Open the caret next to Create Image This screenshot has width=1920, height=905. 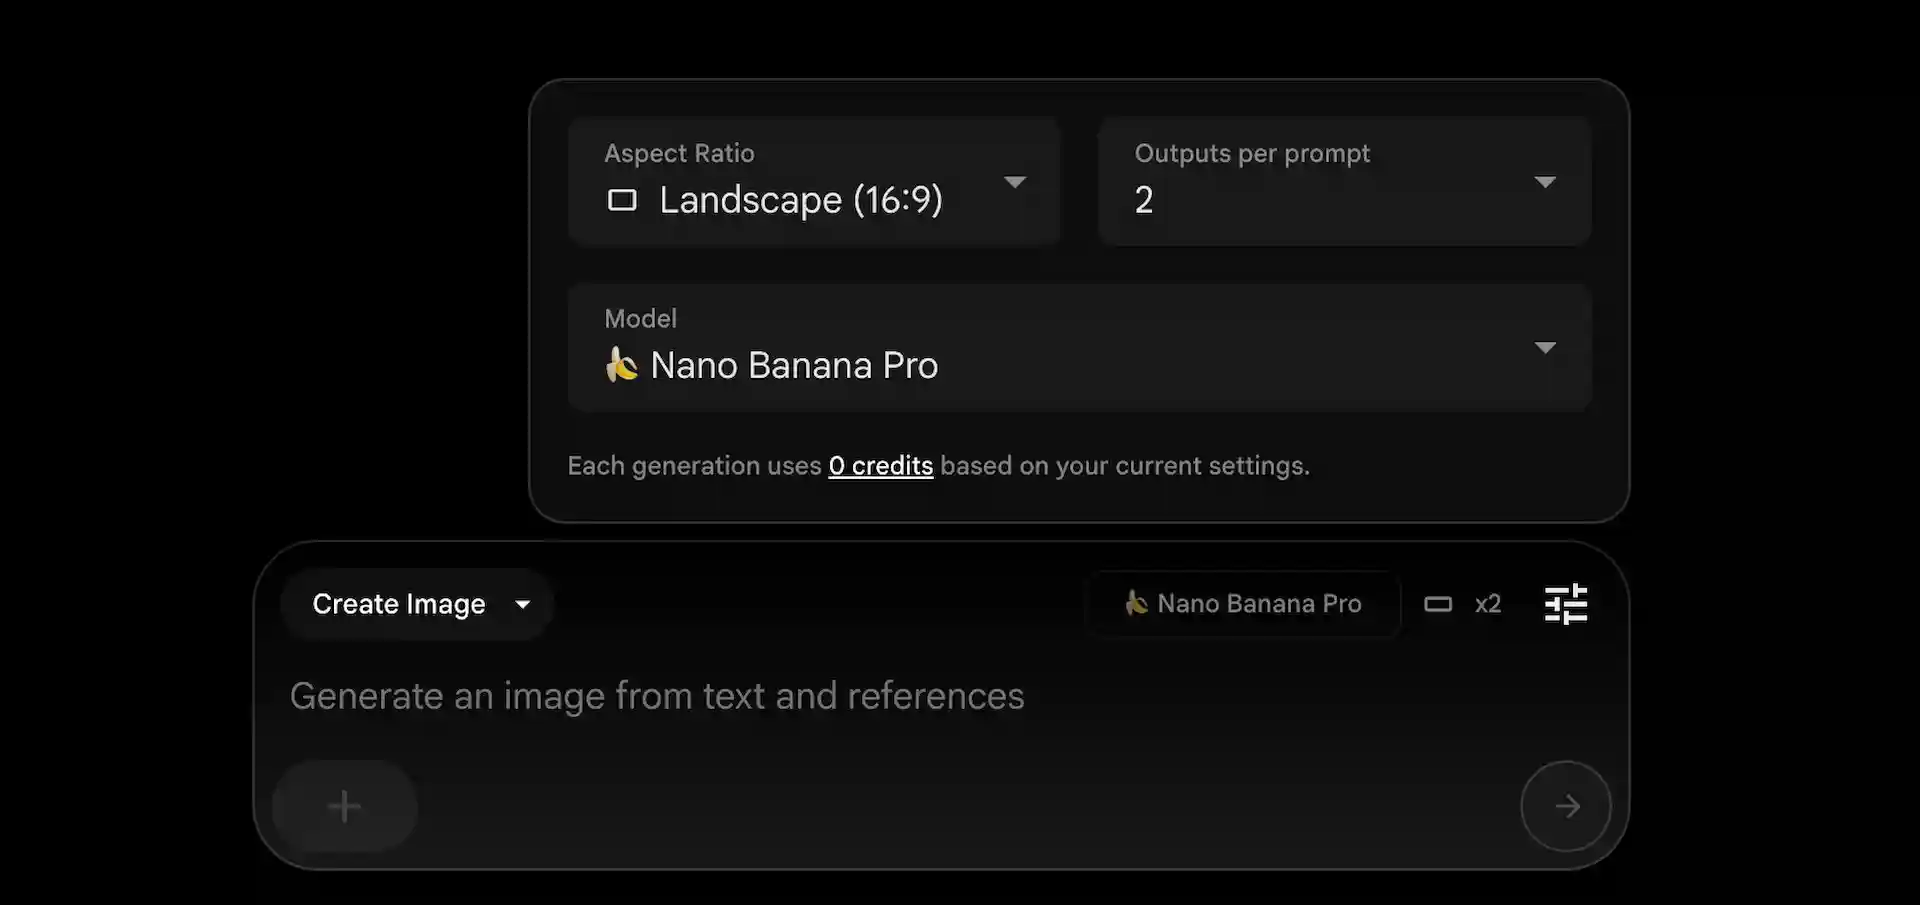coord(523,604)
